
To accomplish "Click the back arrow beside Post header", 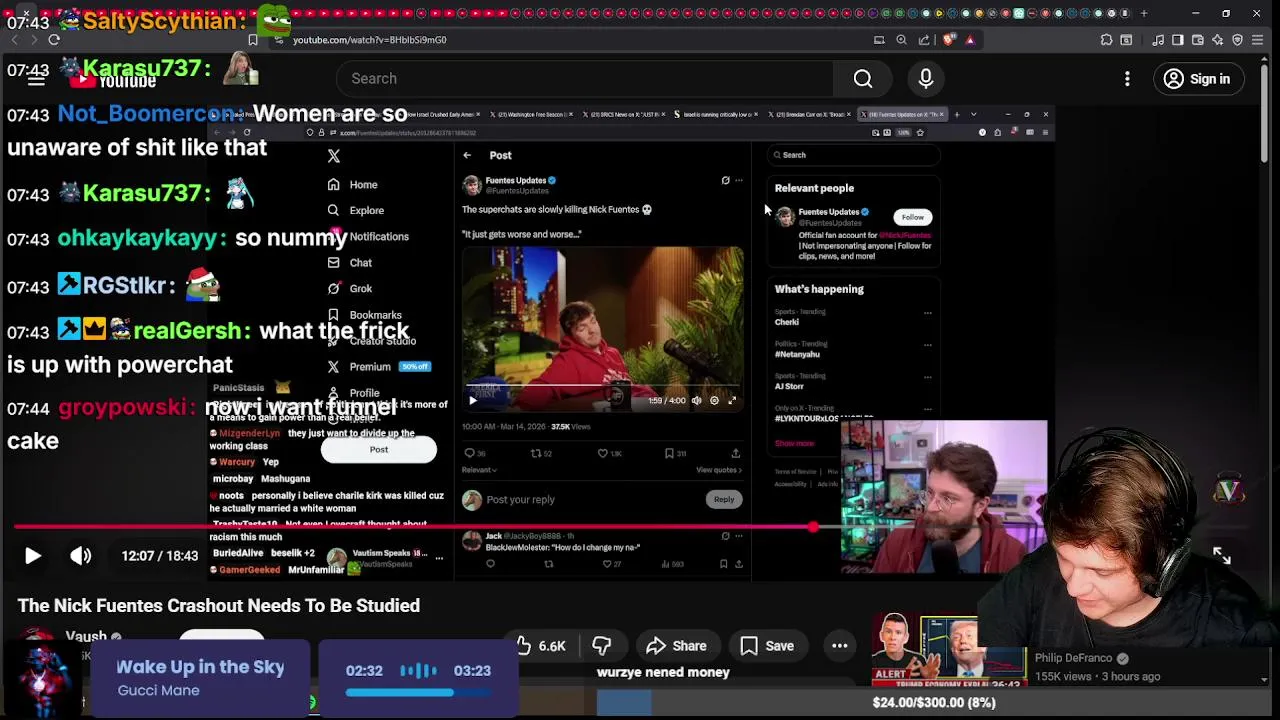I will pos(467,155).
